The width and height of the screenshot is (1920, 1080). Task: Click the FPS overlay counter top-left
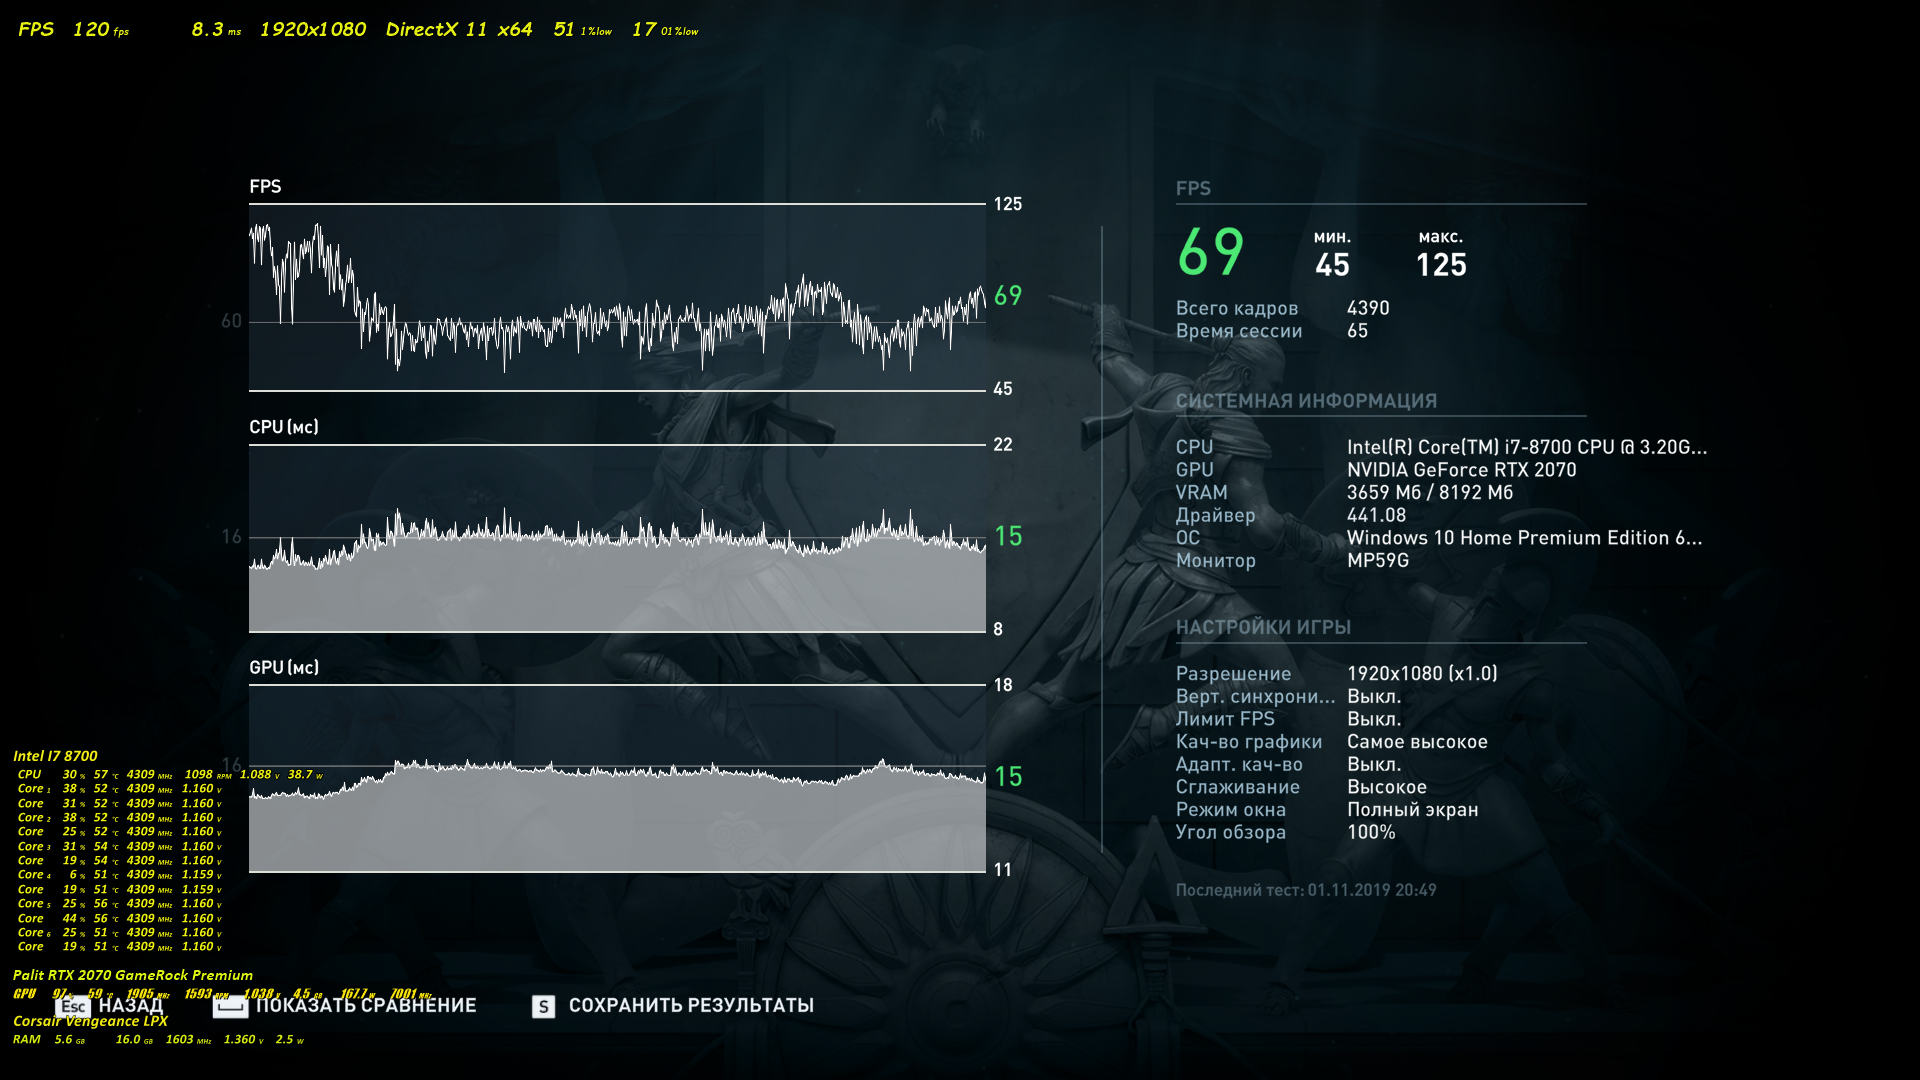point(73,30)
